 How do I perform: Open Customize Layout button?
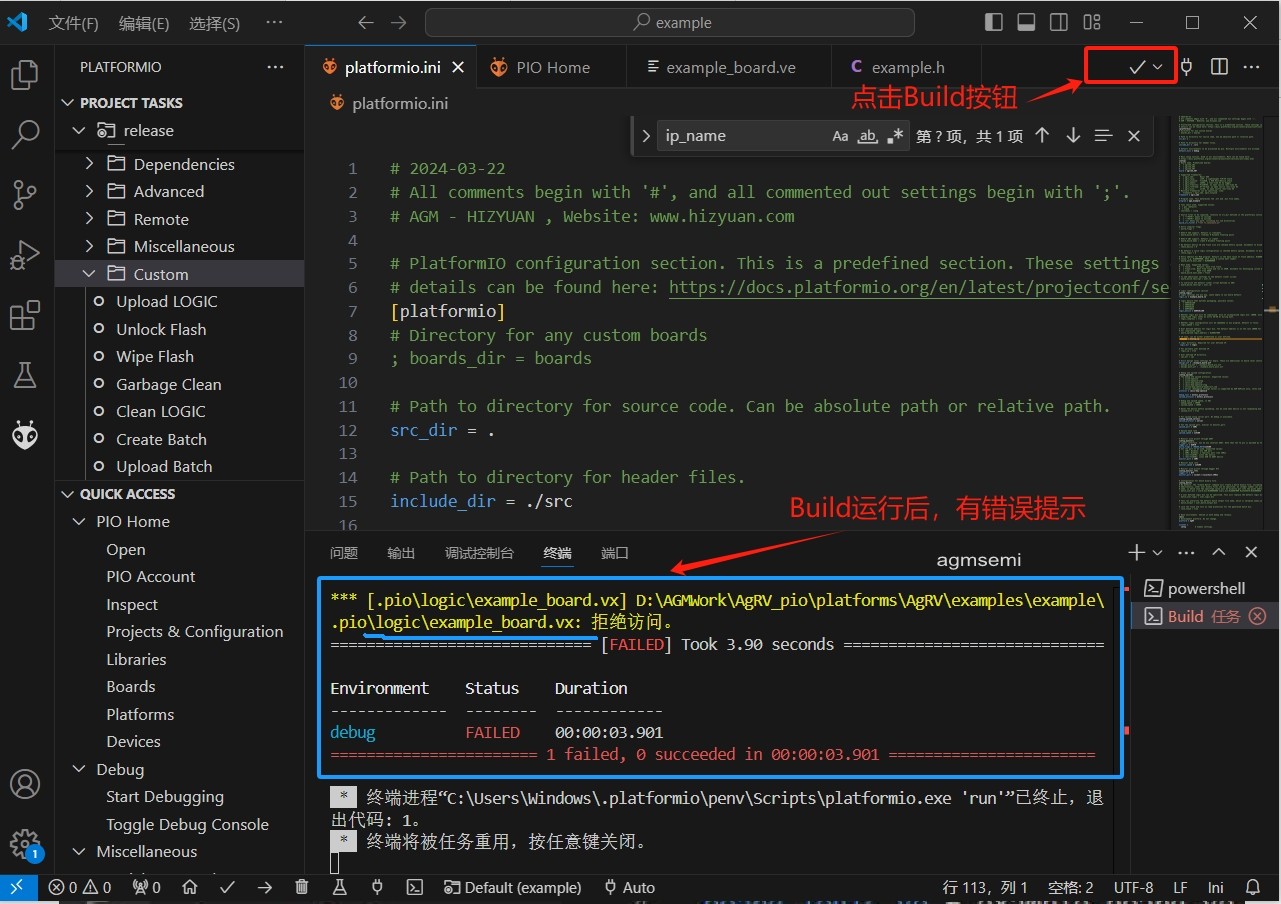(1092, 22)
